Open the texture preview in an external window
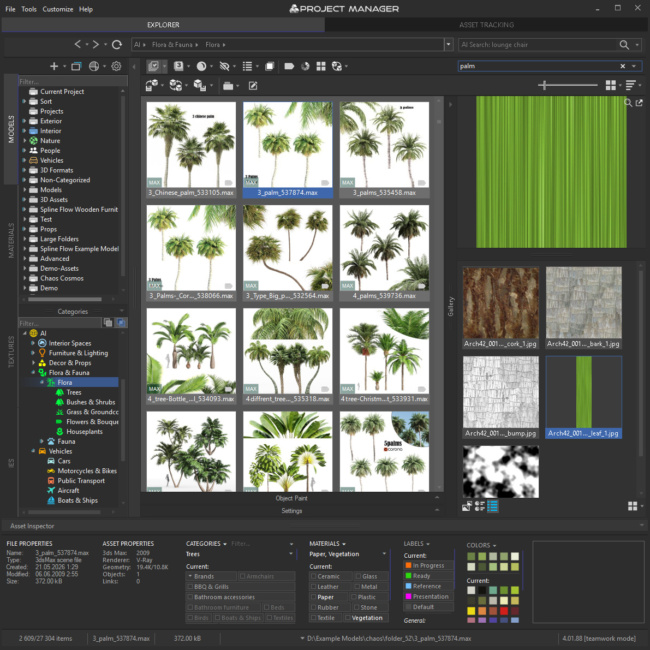Image resolution: width=650 pixels, height=650 pixels. point(639,102)
